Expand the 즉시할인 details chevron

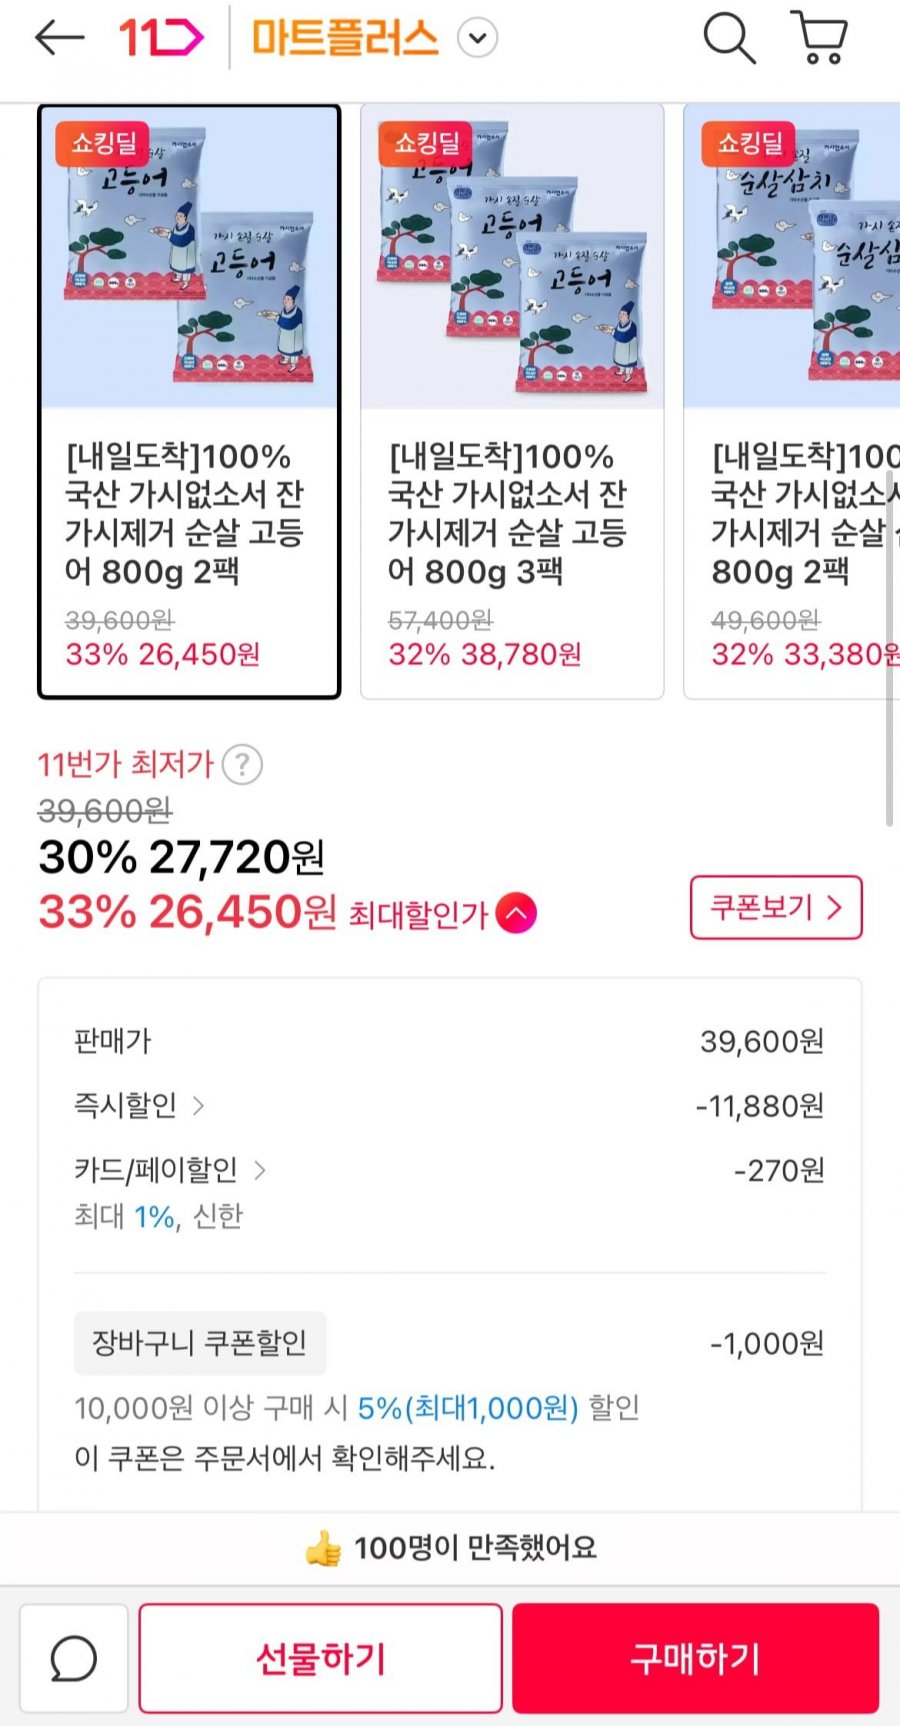tap(198, 1106)
